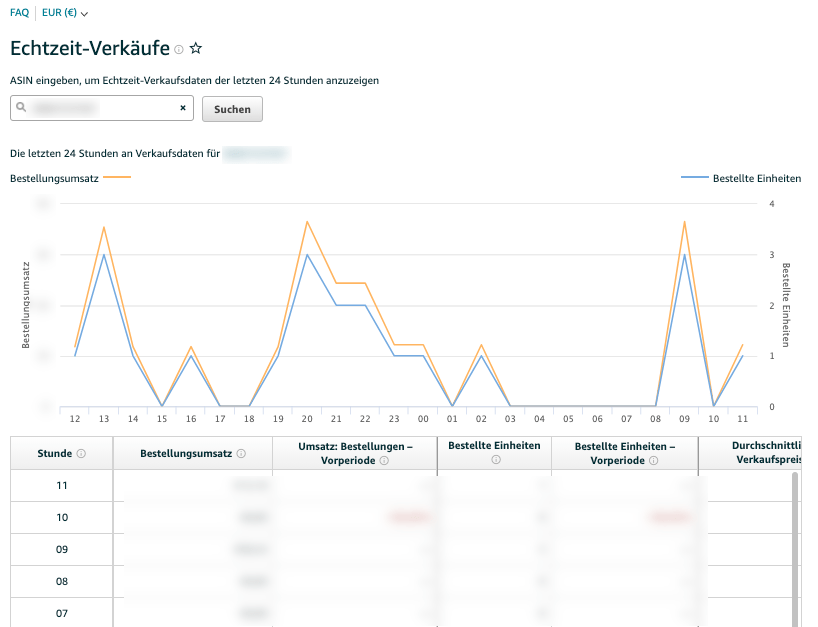Click the table's vertical scrollbar
The width and height of the screenshot is (818, 627).
click(x=796, y=540)
